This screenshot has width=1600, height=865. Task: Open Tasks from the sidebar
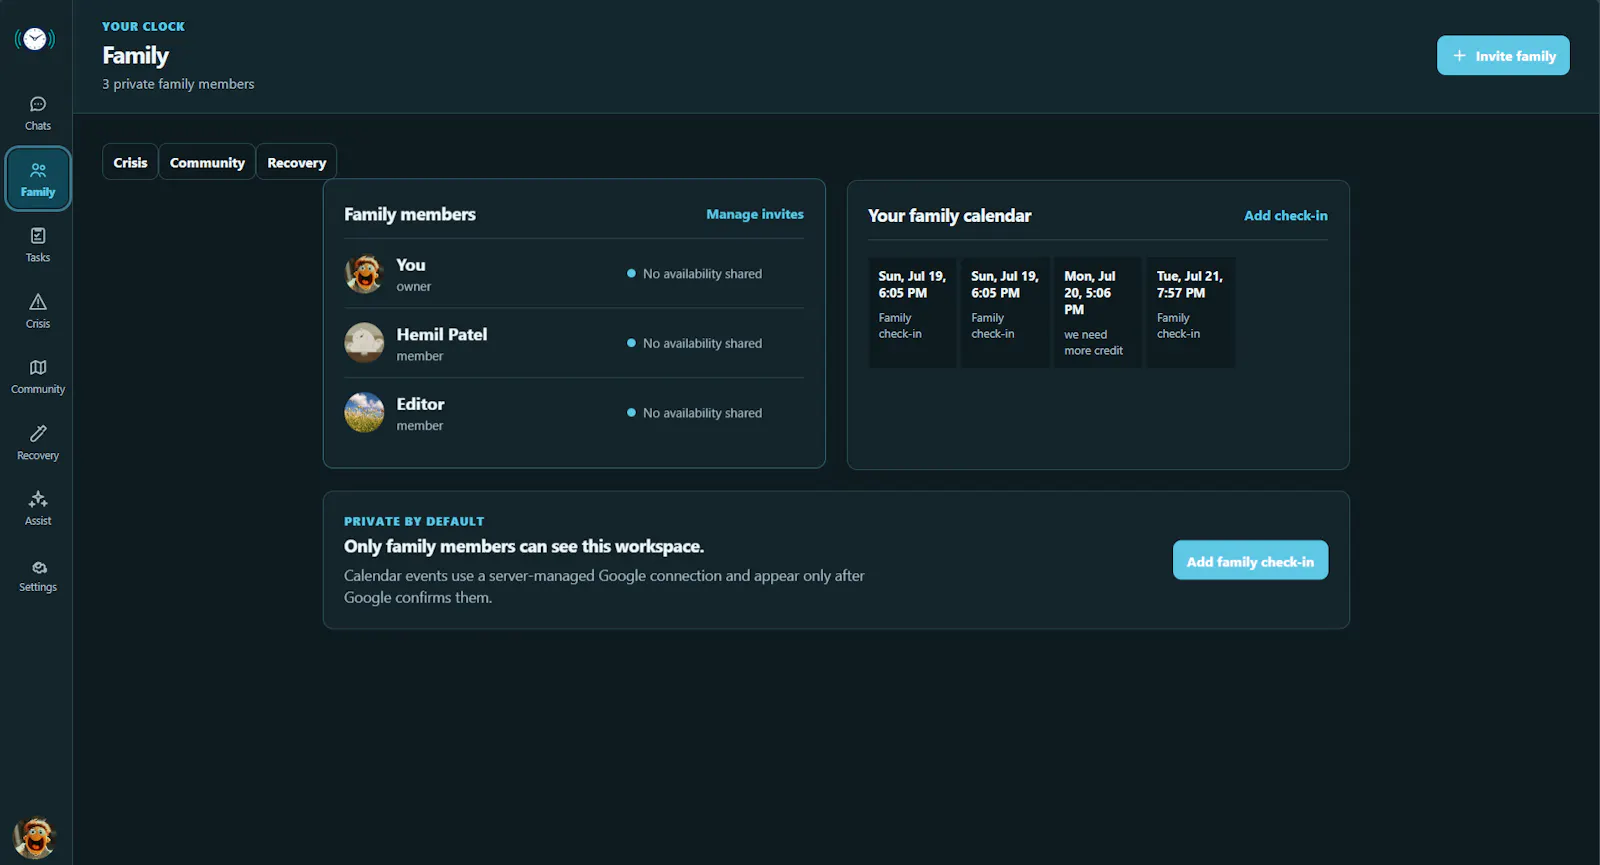pyautogui.click(x=38, y=245)
